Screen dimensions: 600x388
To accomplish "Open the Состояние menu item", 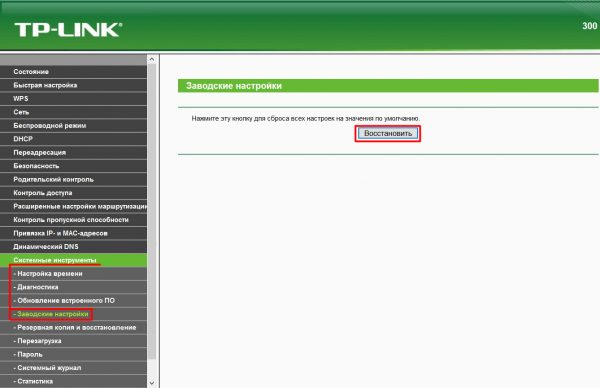I will pyautogui.click(x=73, y=72).
